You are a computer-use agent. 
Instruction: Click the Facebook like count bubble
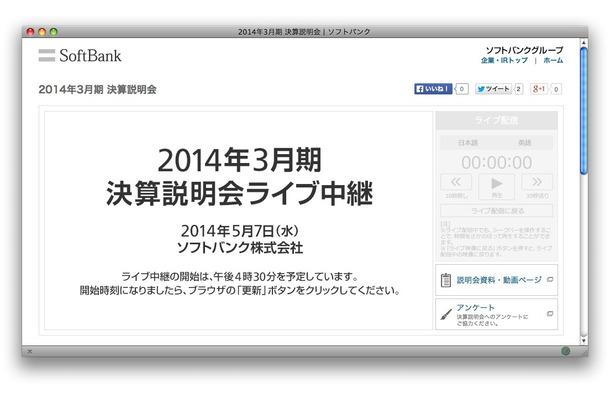pyautogui.click(x=461, y=89)
